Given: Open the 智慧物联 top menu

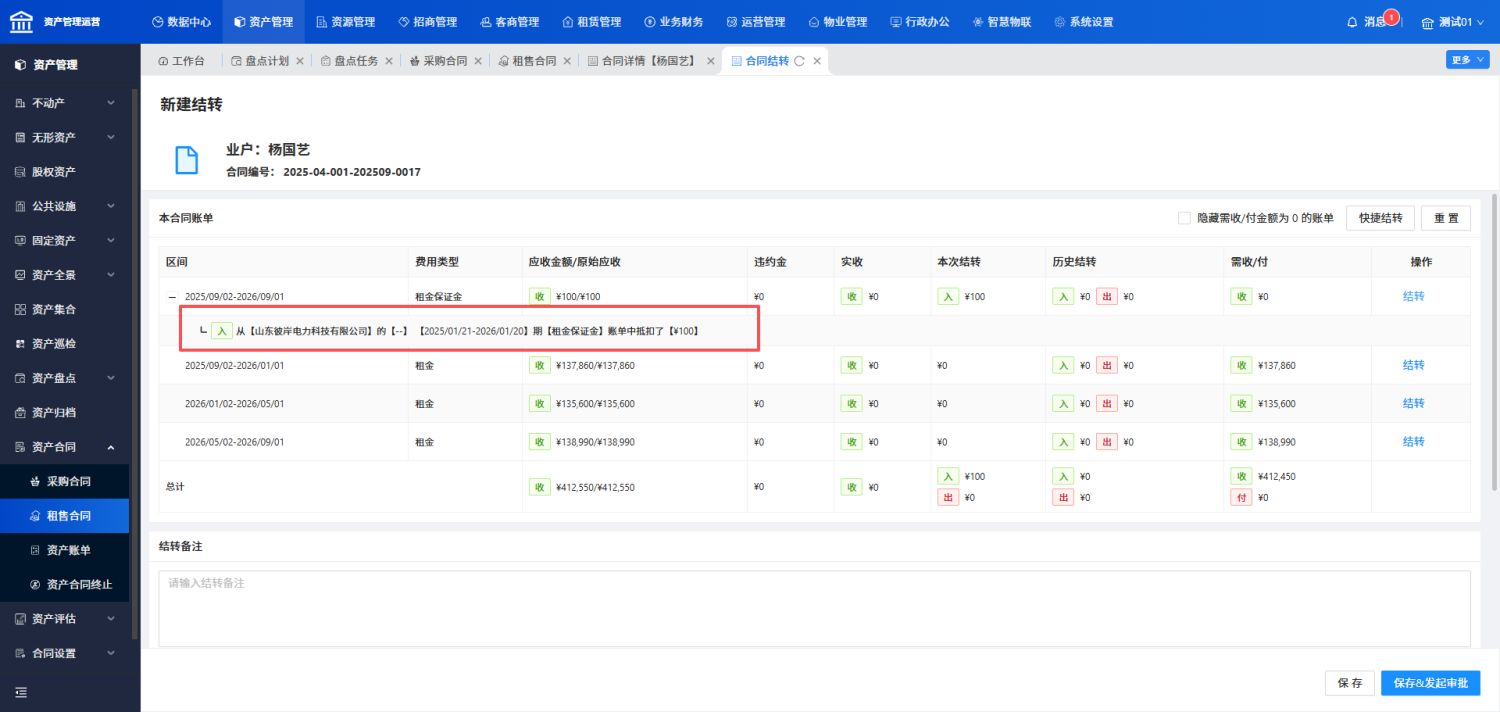Looking at the screenshot, I should 1001,22.
